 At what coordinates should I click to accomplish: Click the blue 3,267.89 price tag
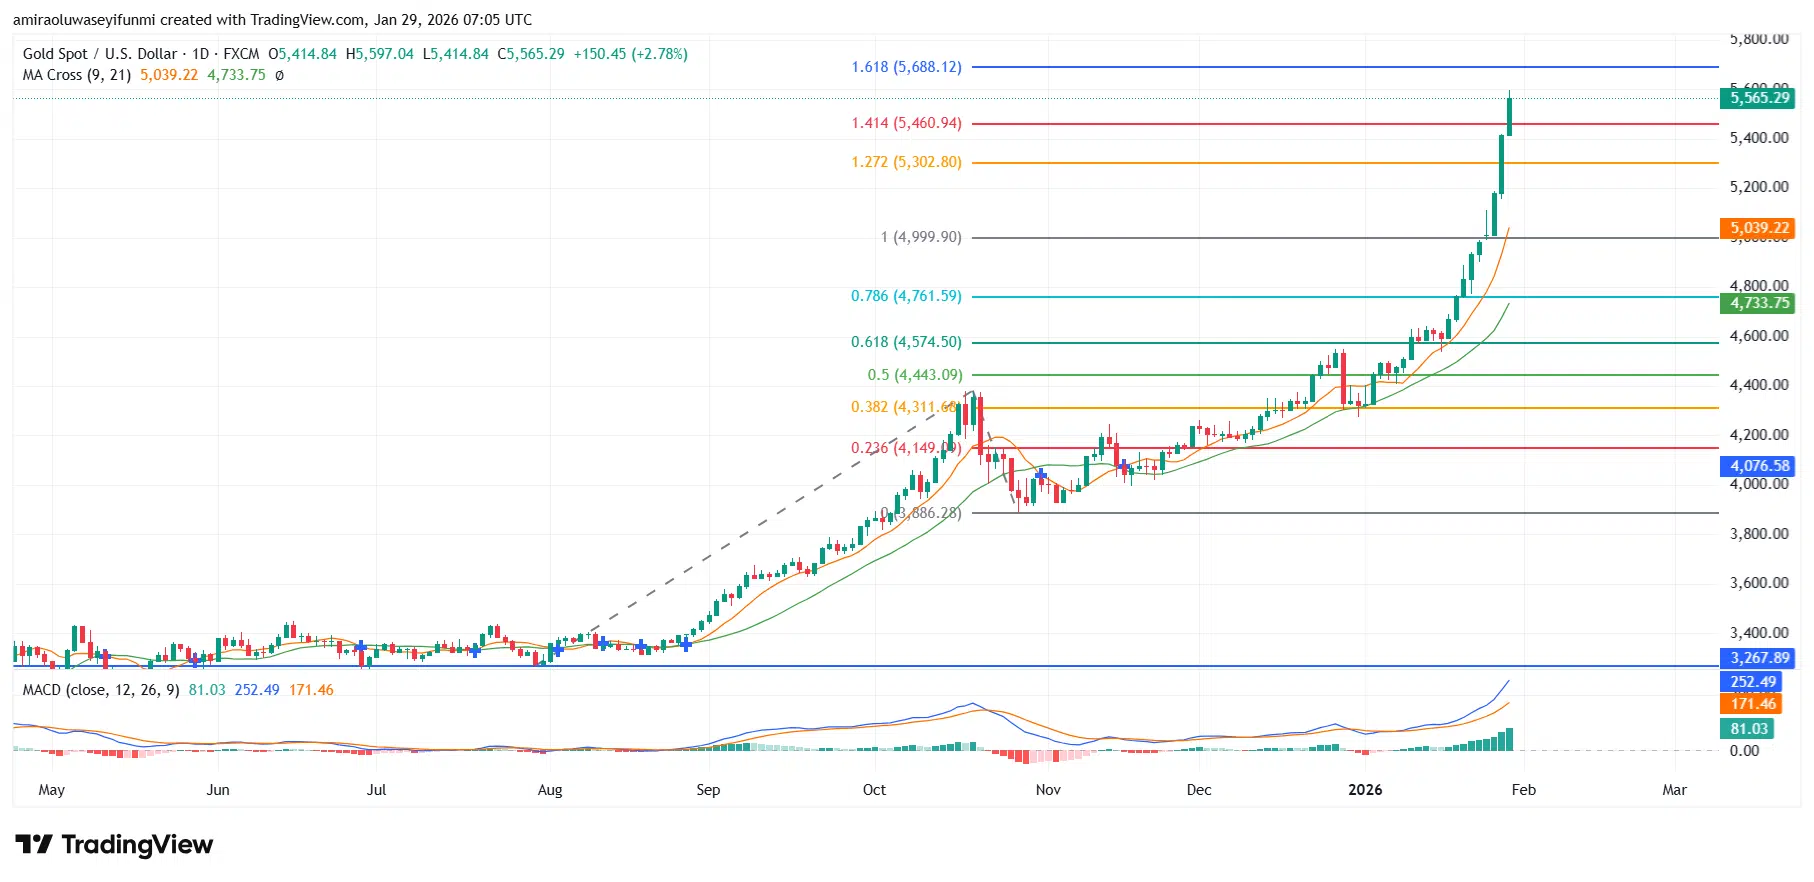1758,658
